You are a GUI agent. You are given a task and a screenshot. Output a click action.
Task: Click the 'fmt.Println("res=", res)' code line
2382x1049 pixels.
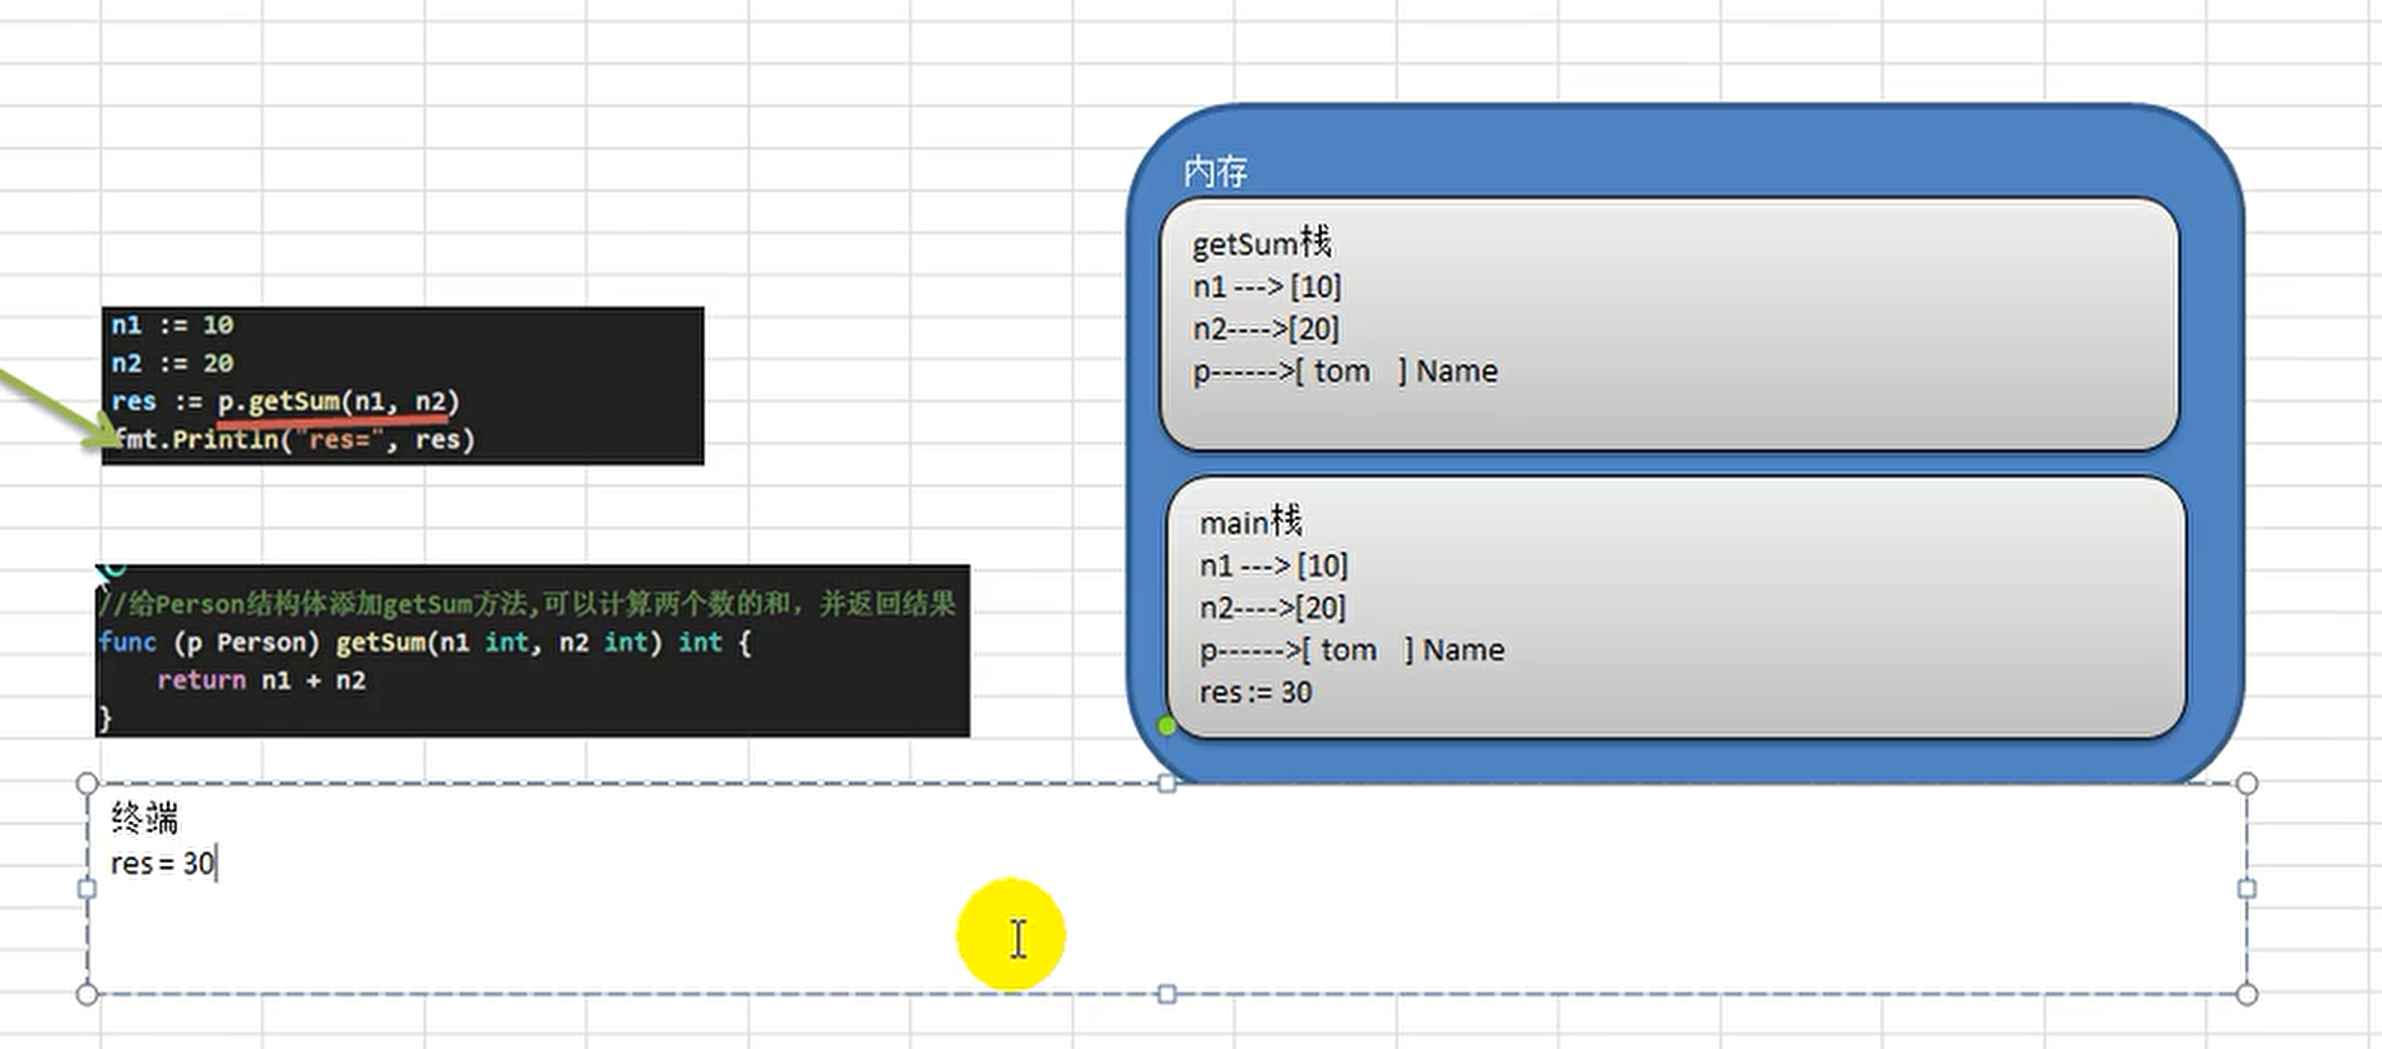(292, 440)
